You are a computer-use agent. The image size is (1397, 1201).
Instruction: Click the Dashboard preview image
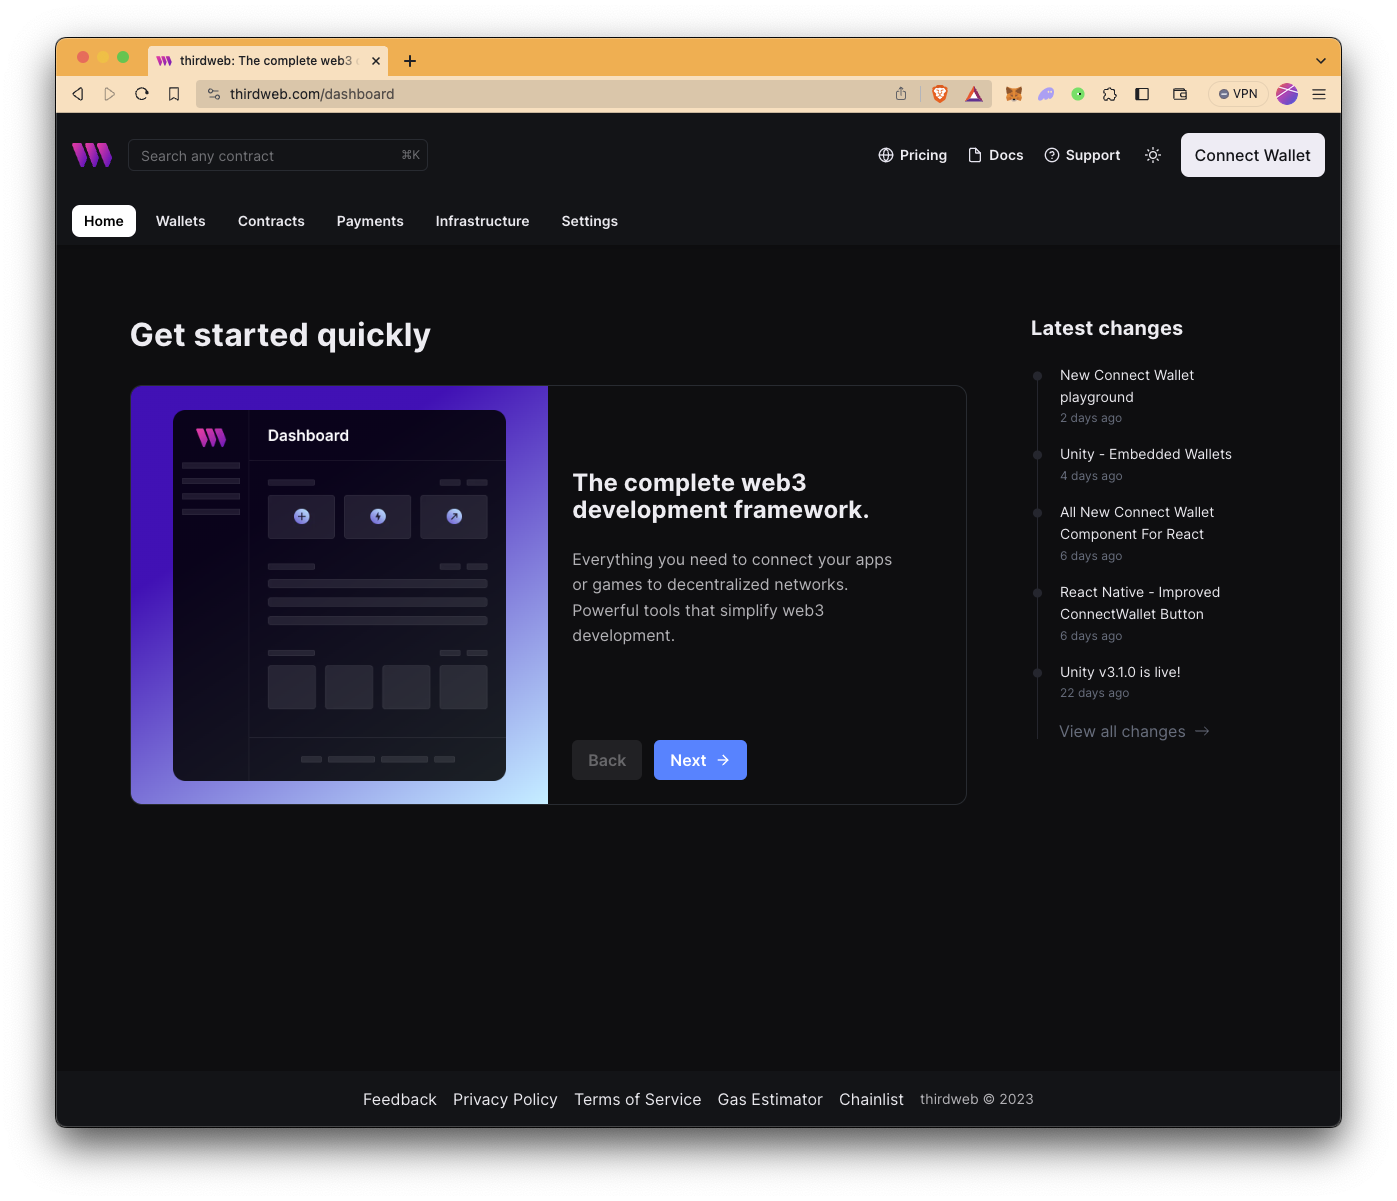(339, 595)
